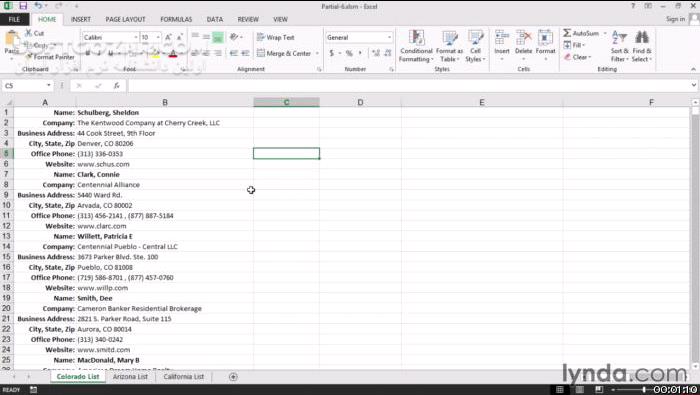Set Middle Align for cells
700x395 pixels.
point(206,37)
